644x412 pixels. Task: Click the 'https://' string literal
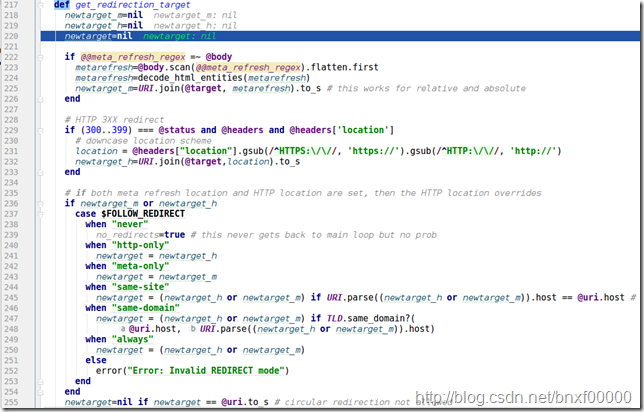pos(373,151)
